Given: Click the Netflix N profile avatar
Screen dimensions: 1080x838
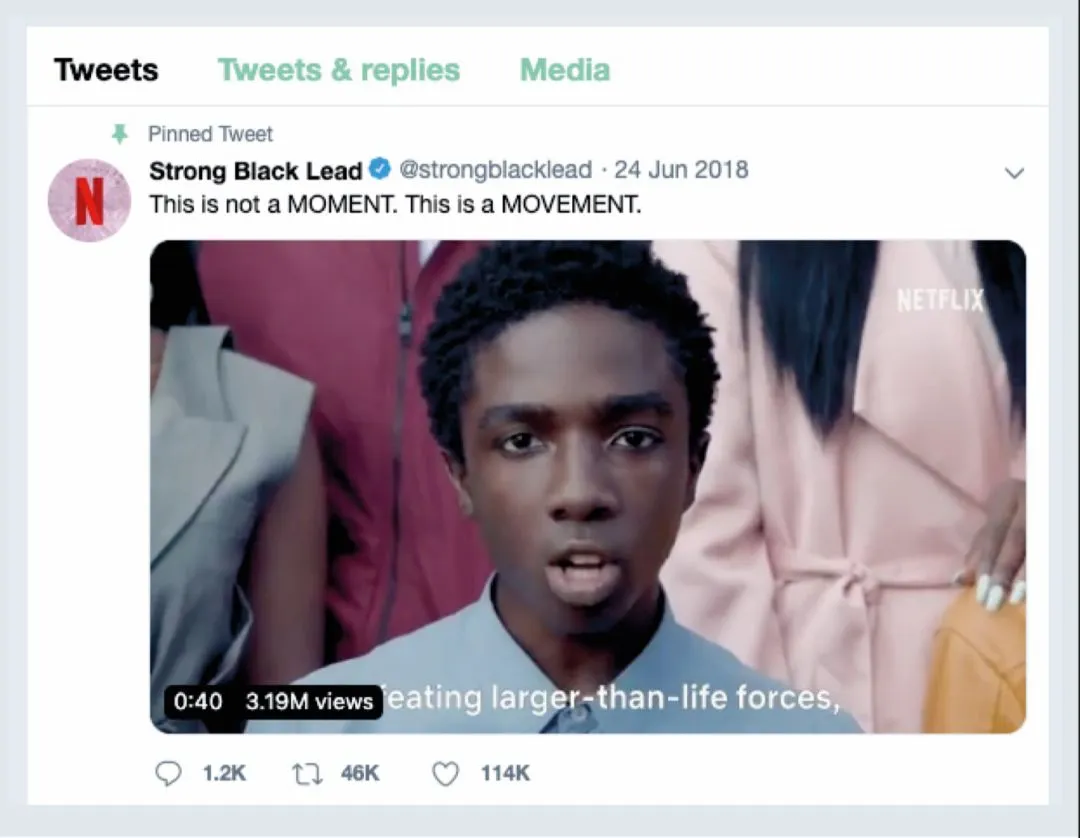Looking at the screenshot, I should [89, 200].
